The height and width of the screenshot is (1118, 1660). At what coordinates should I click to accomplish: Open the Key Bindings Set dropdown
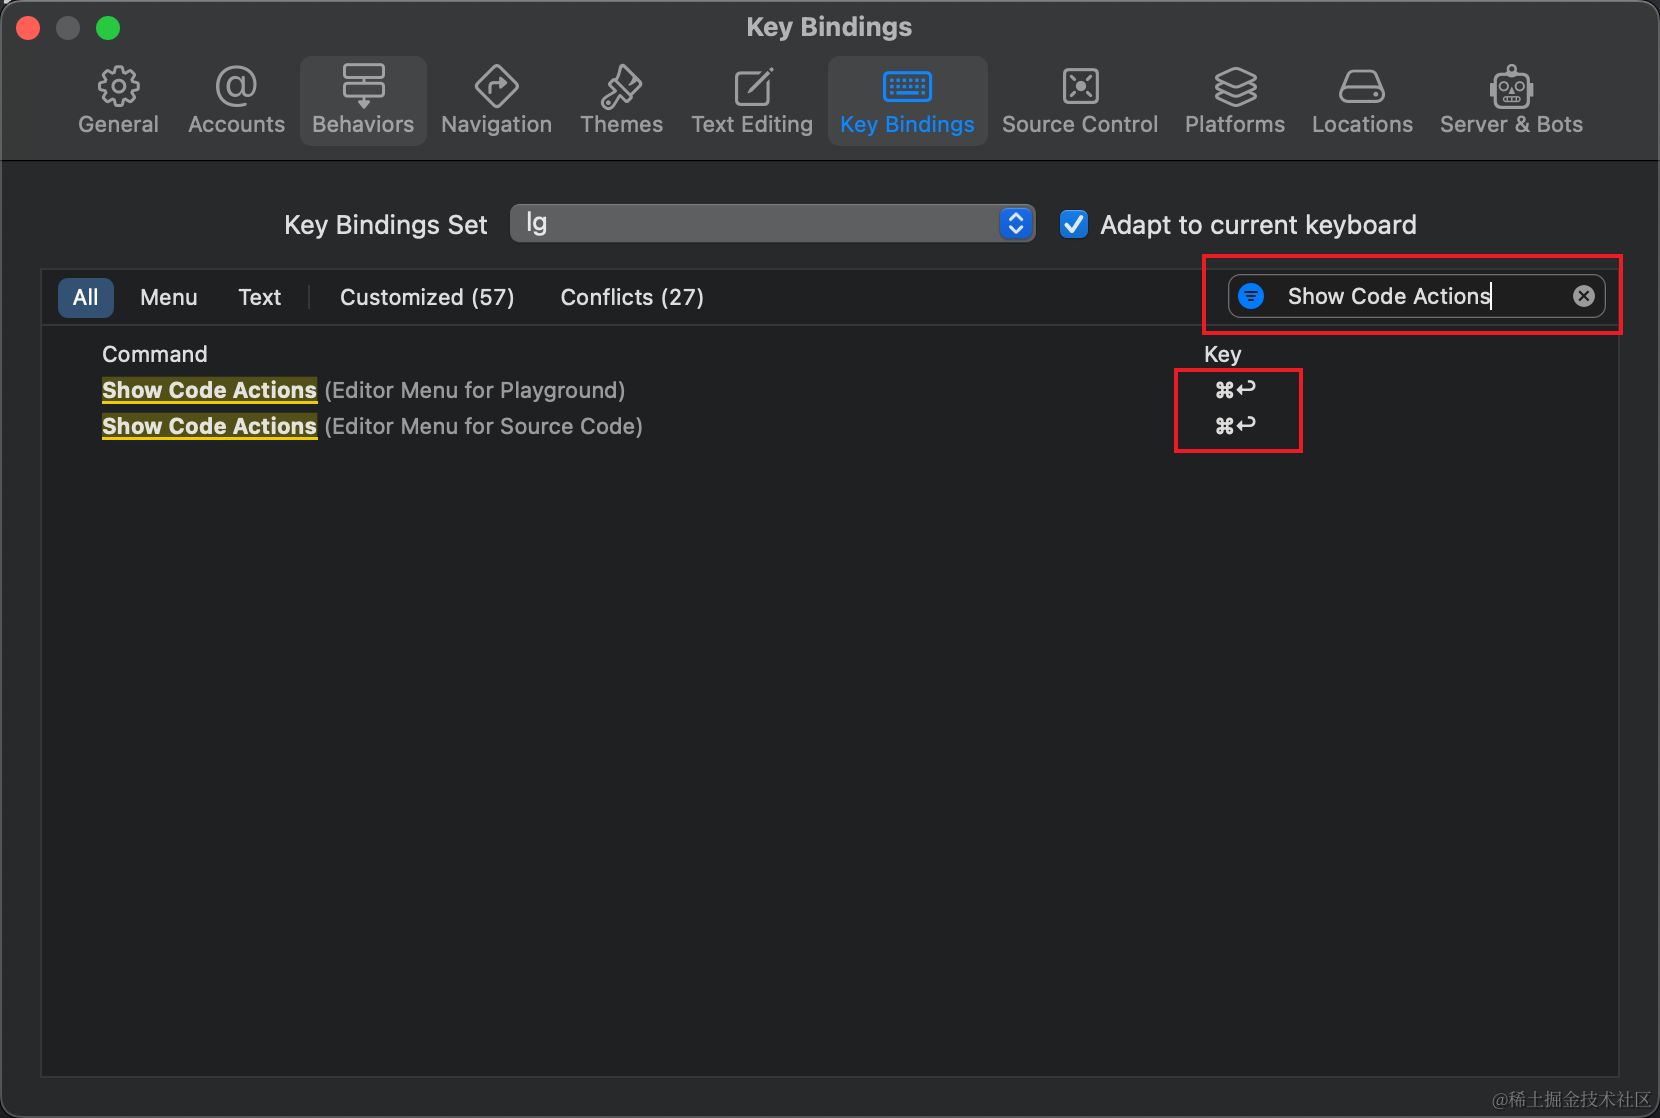pos(772,223)
